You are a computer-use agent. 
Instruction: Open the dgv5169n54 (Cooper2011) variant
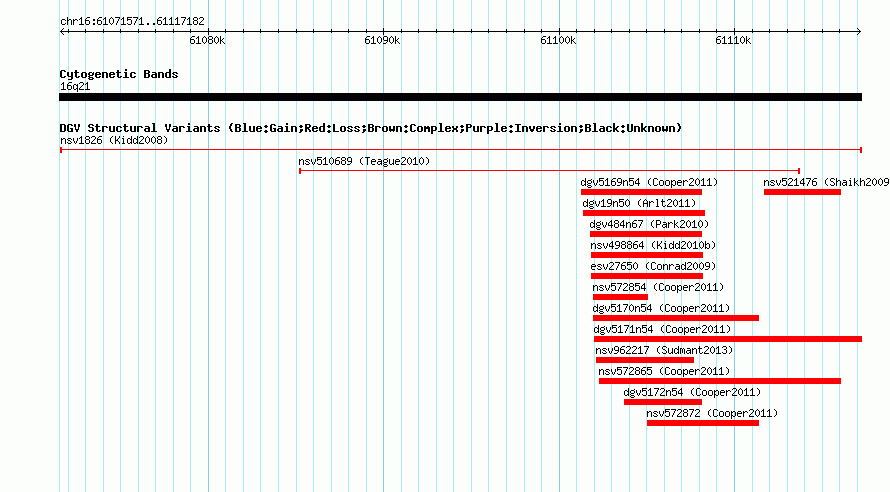(649, 183)
